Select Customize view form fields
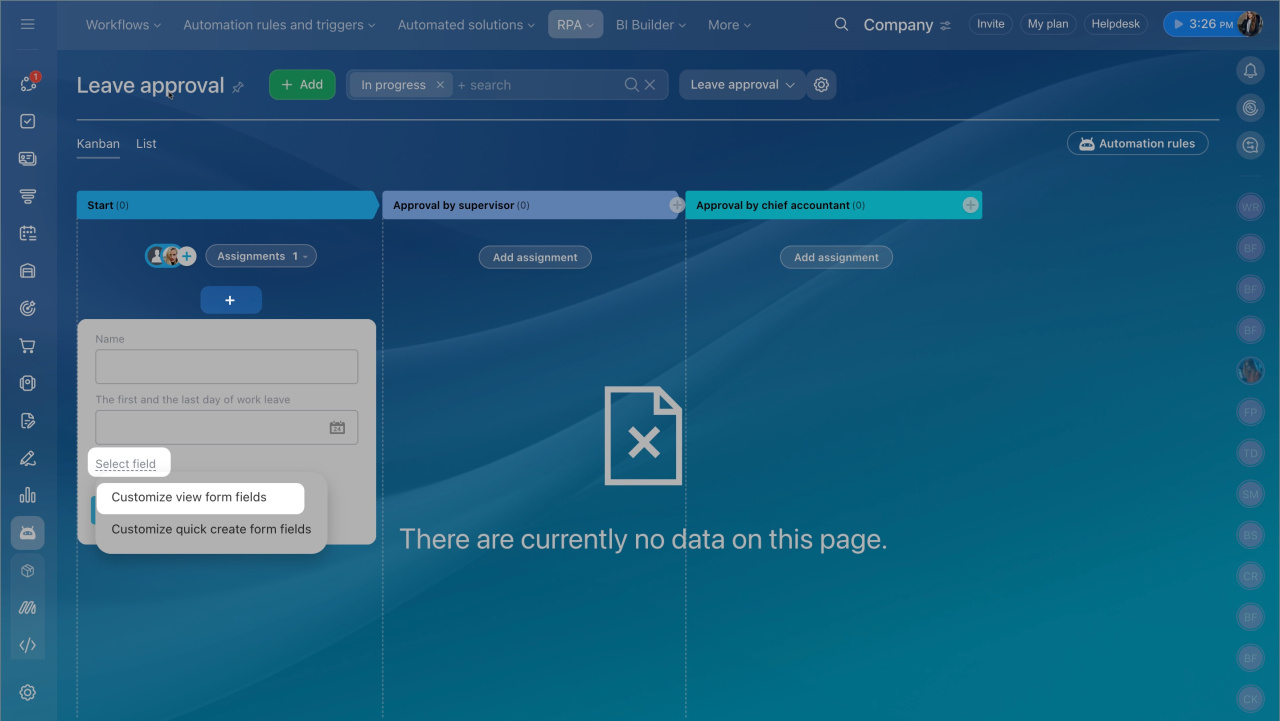This screenshot has height=721, width=1280. 189,497
